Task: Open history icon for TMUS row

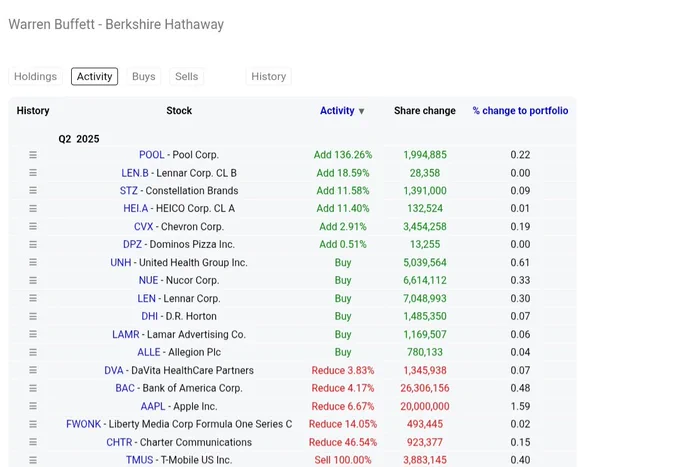Action: pos(33,460)
